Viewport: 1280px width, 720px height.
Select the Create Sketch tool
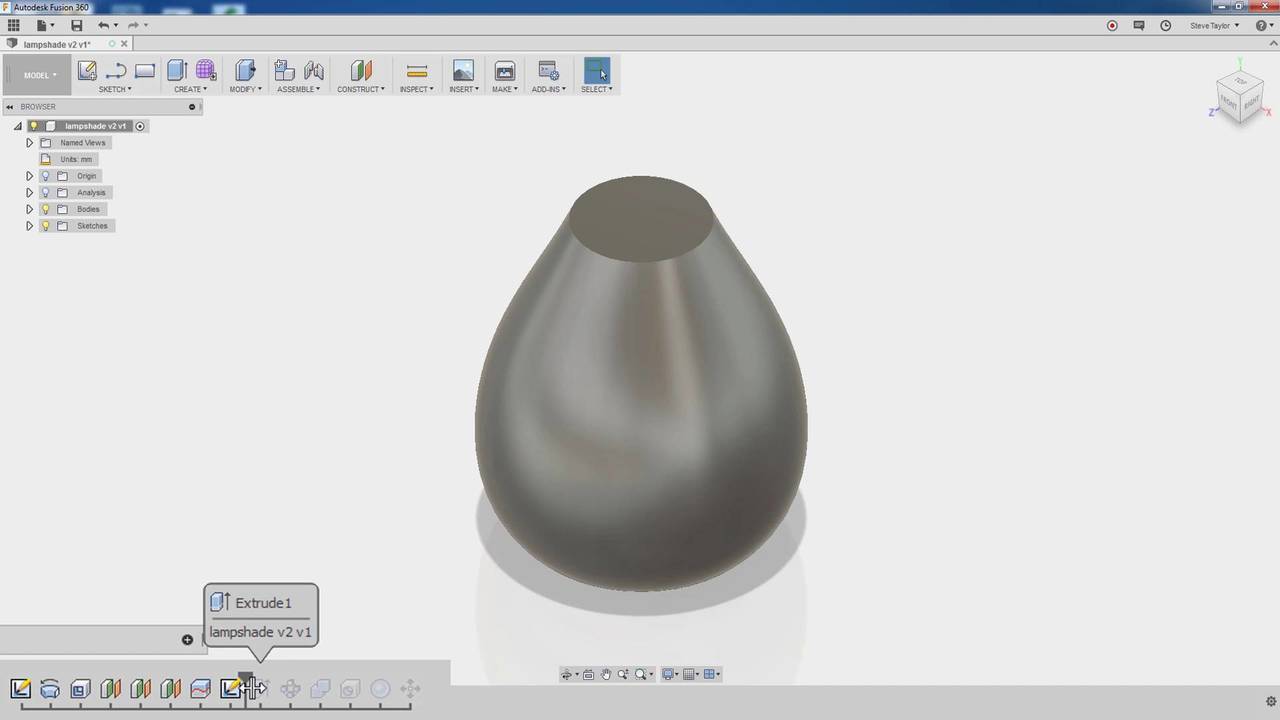tap(87, 71)
